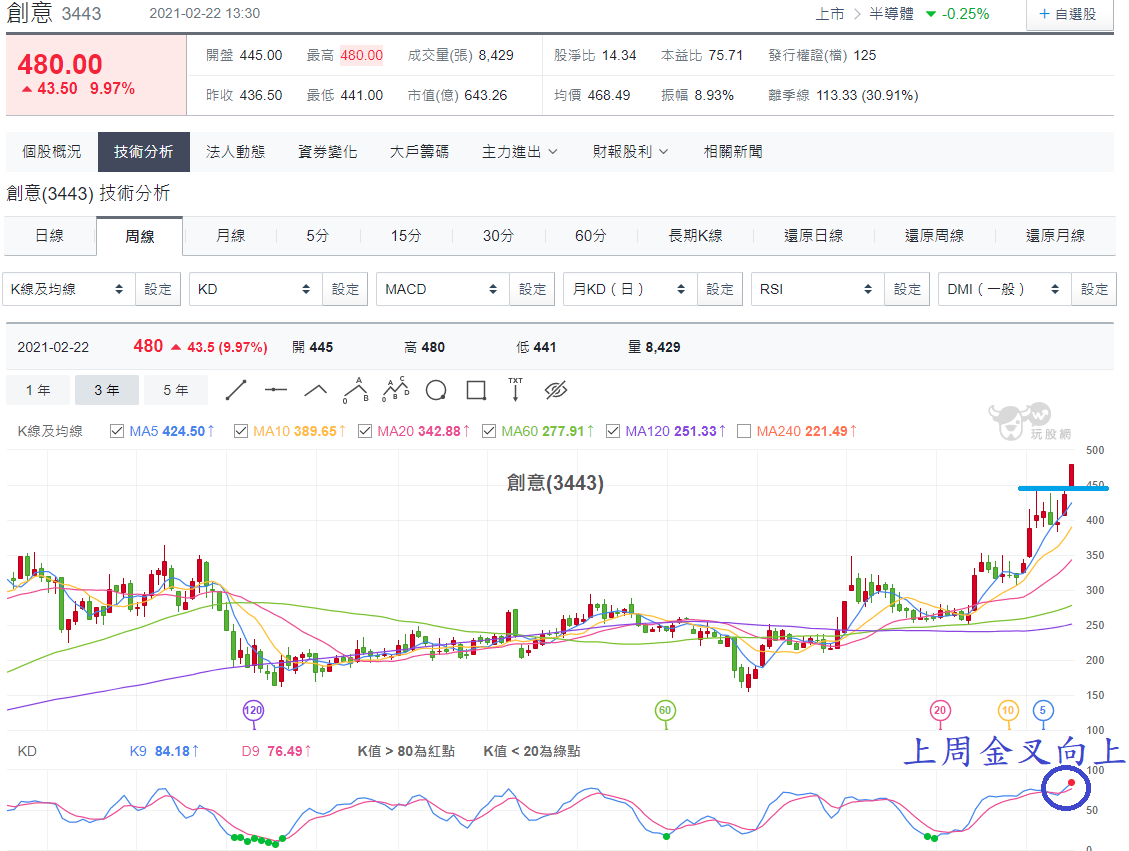Open the MACD indicator dropdown
1129x851 pixels.
pyautogui.click(x=442, y=289)
